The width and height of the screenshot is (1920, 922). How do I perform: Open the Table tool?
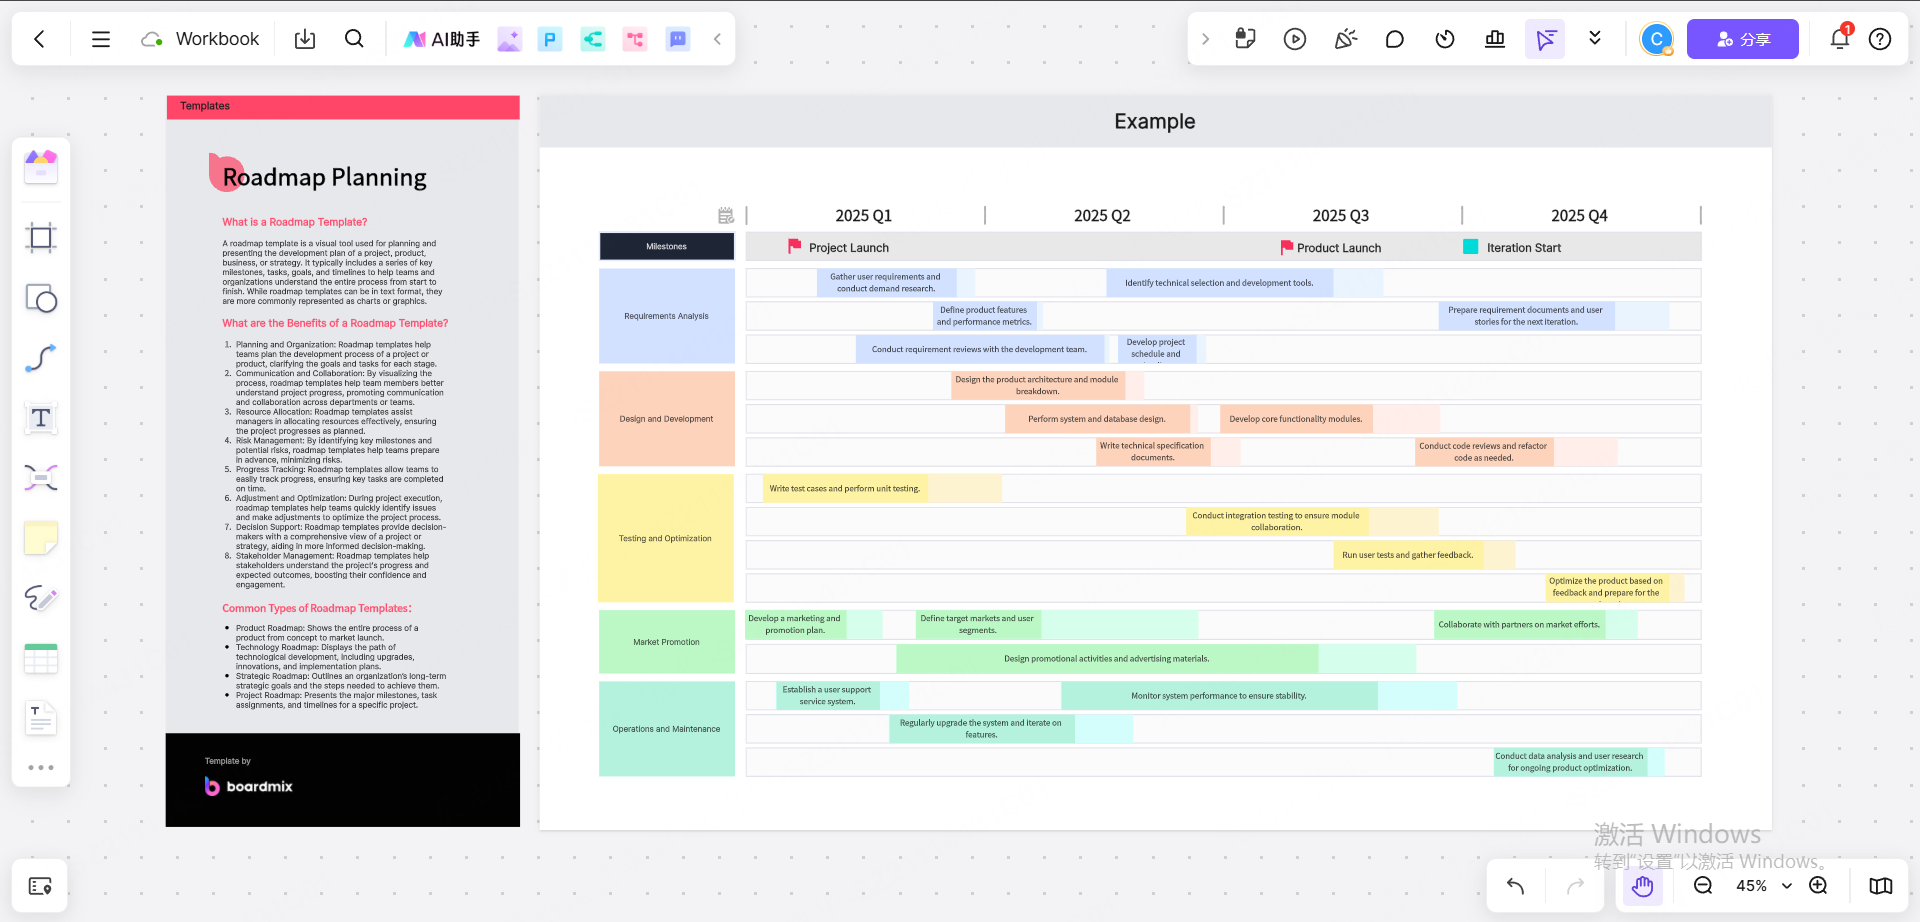(41, 658)
